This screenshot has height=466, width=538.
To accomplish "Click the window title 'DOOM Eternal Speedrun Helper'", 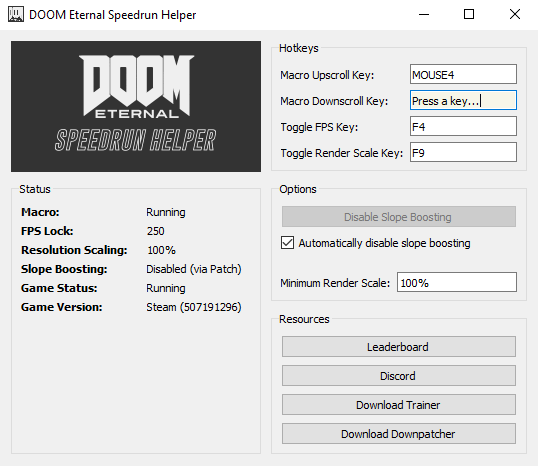I will tap(113, 15).
